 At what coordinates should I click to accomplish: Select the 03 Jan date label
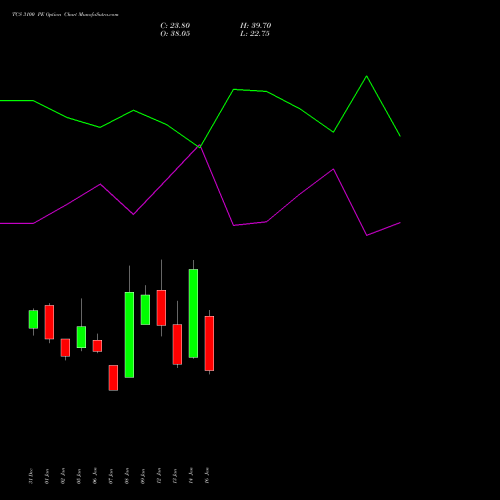point(79,476)
